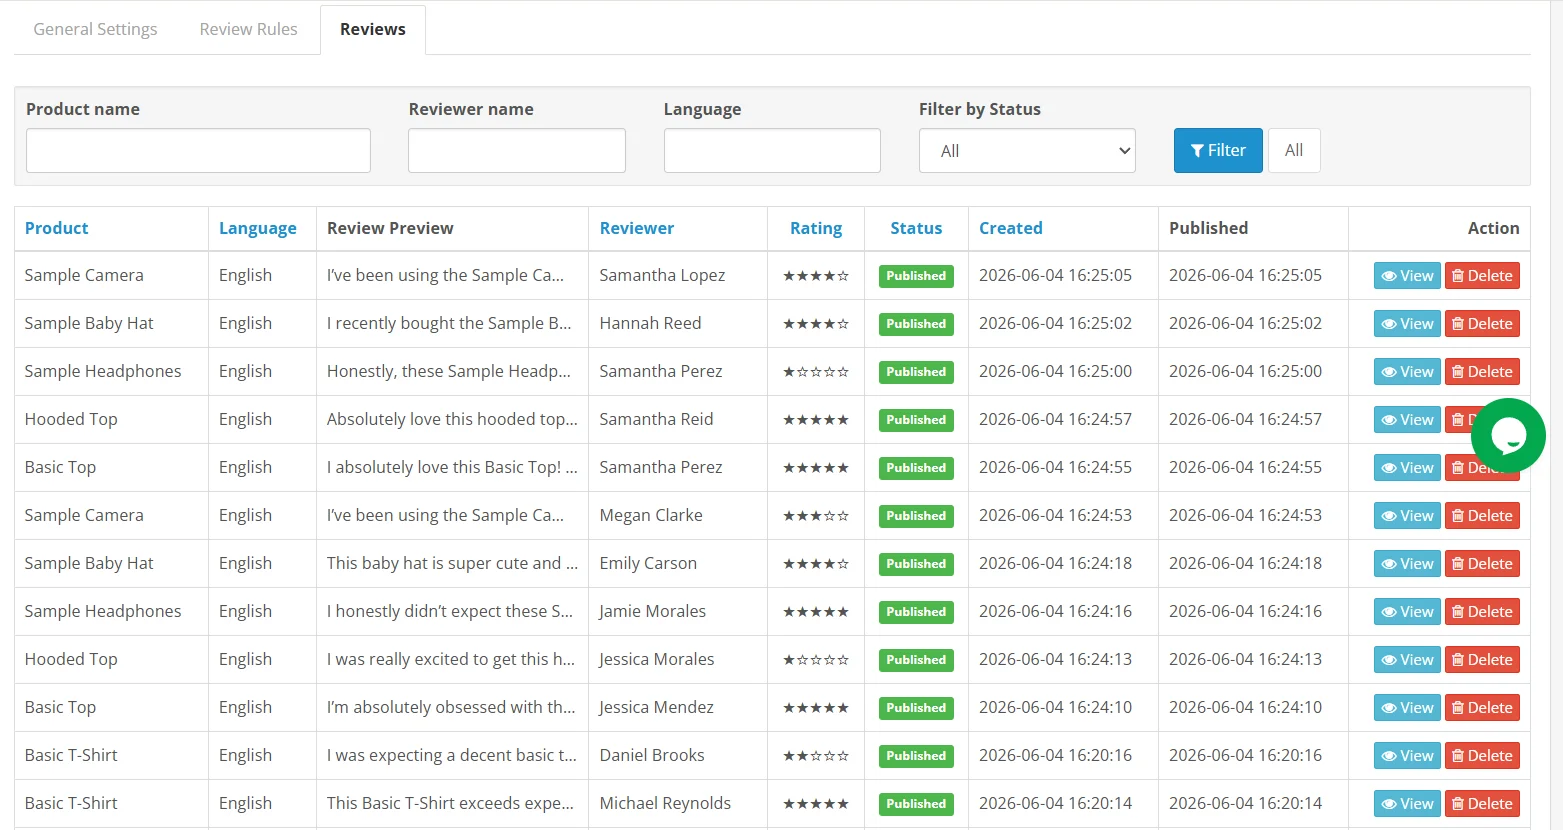This screenshot has height=830, width=1563.
Task: View the Megan Clarke review
Action: (x=1407, y=516)
